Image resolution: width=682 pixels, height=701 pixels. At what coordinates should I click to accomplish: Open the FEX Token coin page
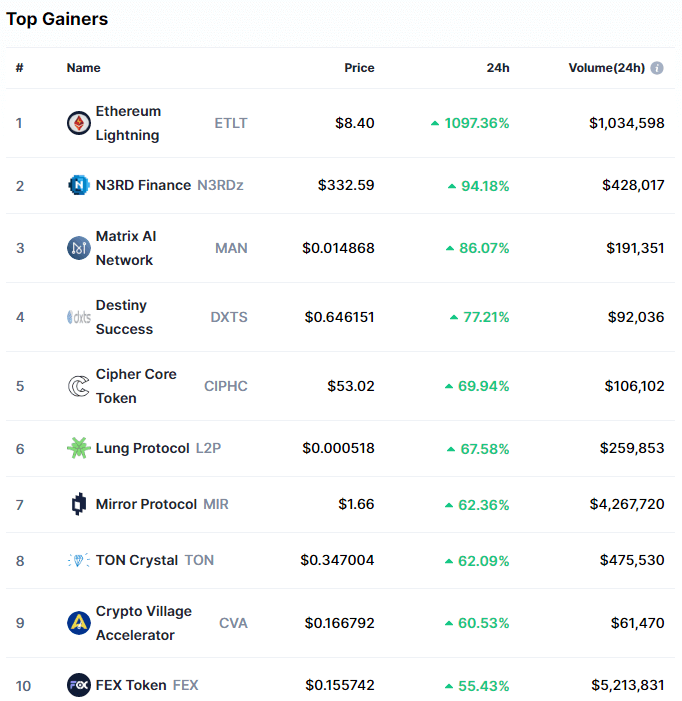131,685
